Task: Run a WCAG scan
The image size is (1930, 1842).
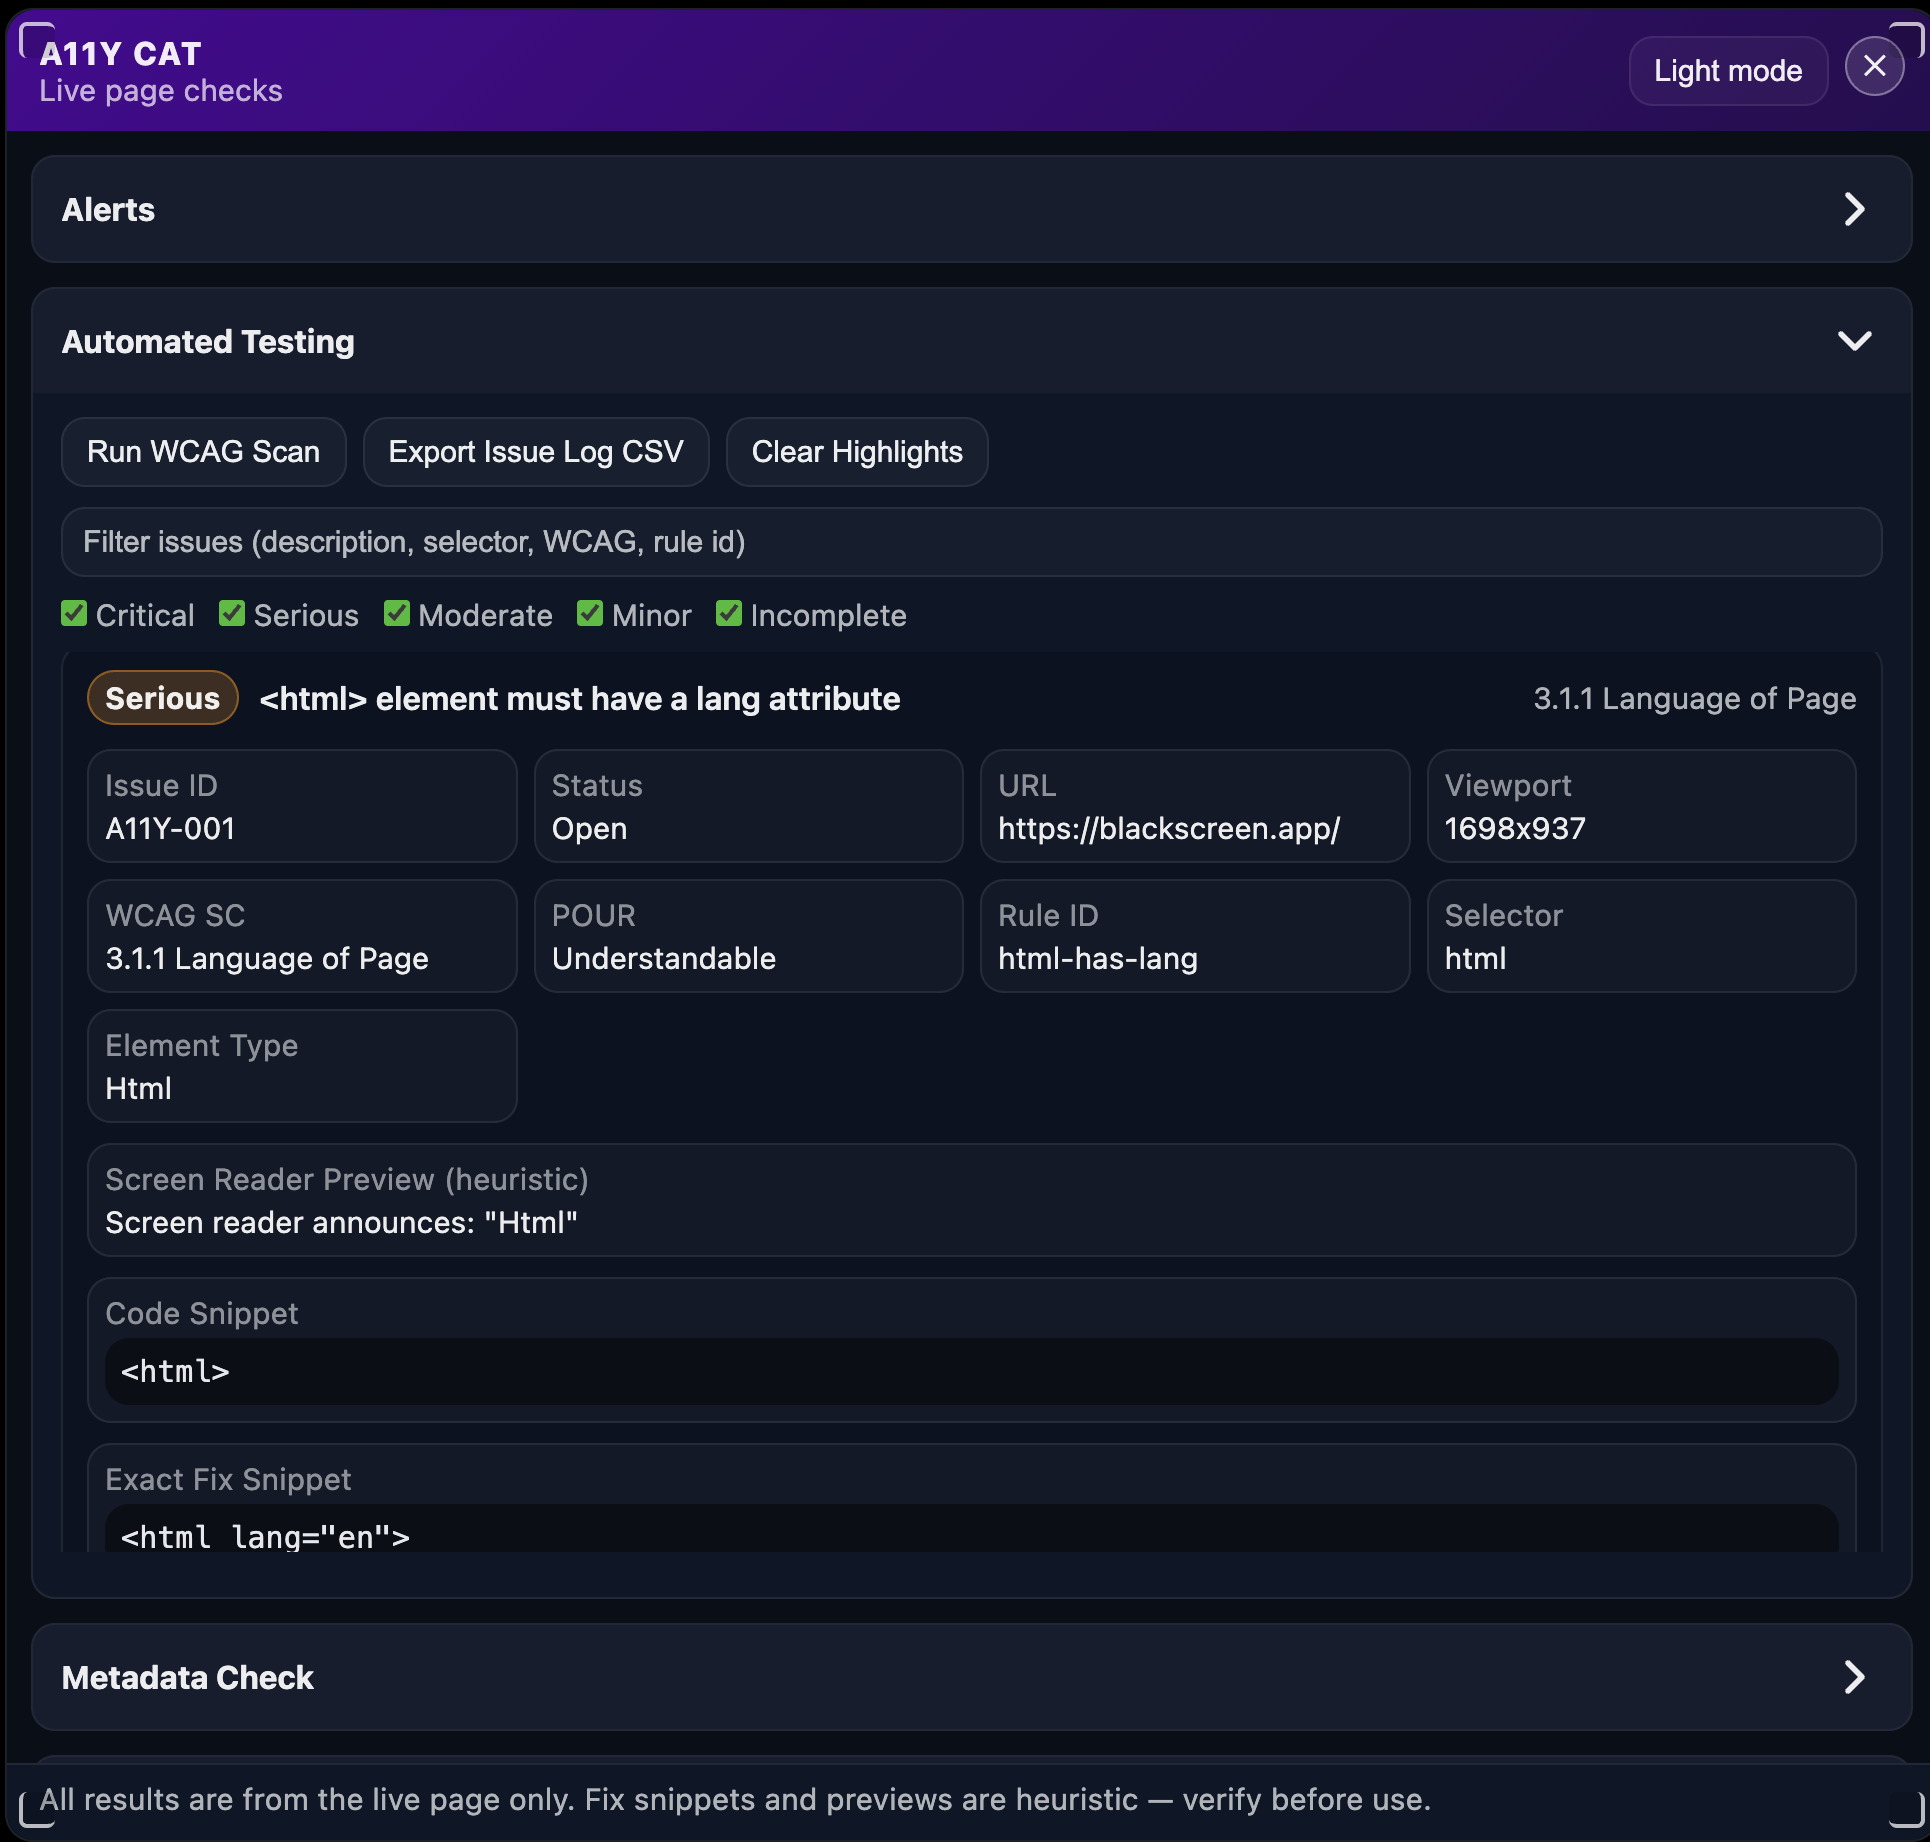Action: pyautogui.click(x=203, y=451)
